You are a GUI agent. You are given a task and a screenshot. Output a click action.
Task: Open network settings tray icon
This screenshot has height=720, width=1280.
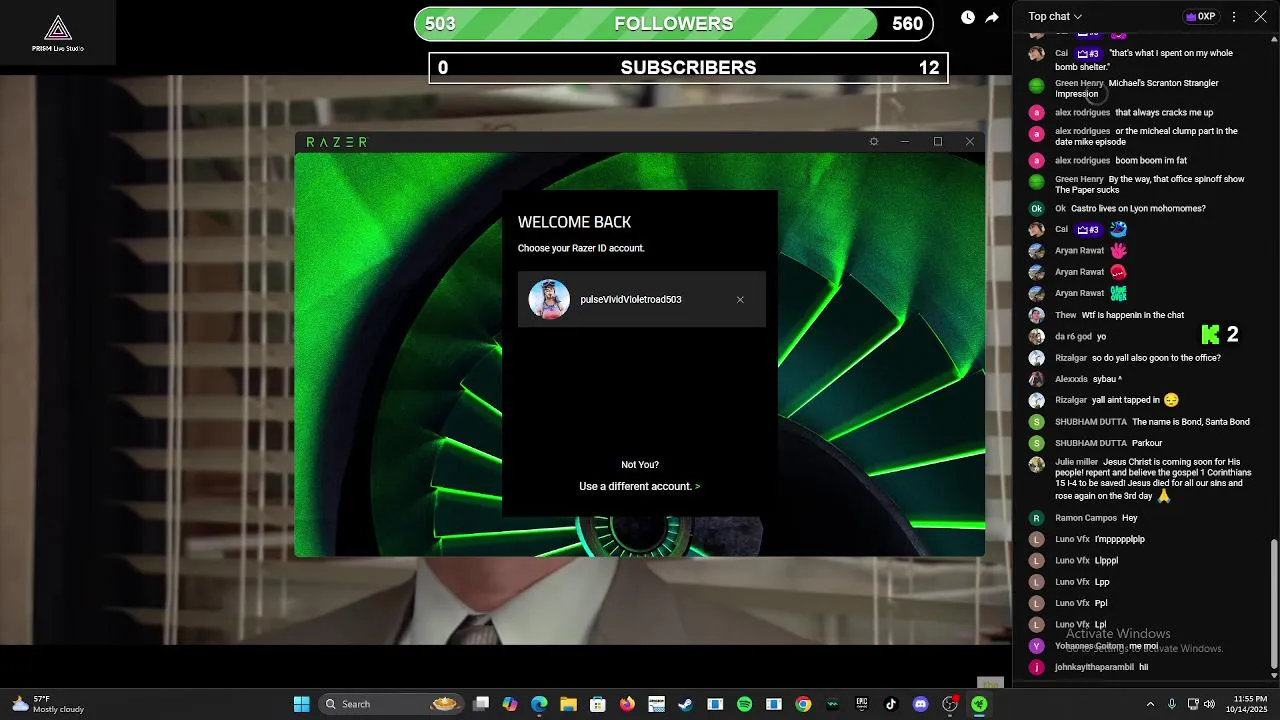(x=1193, y=704)
